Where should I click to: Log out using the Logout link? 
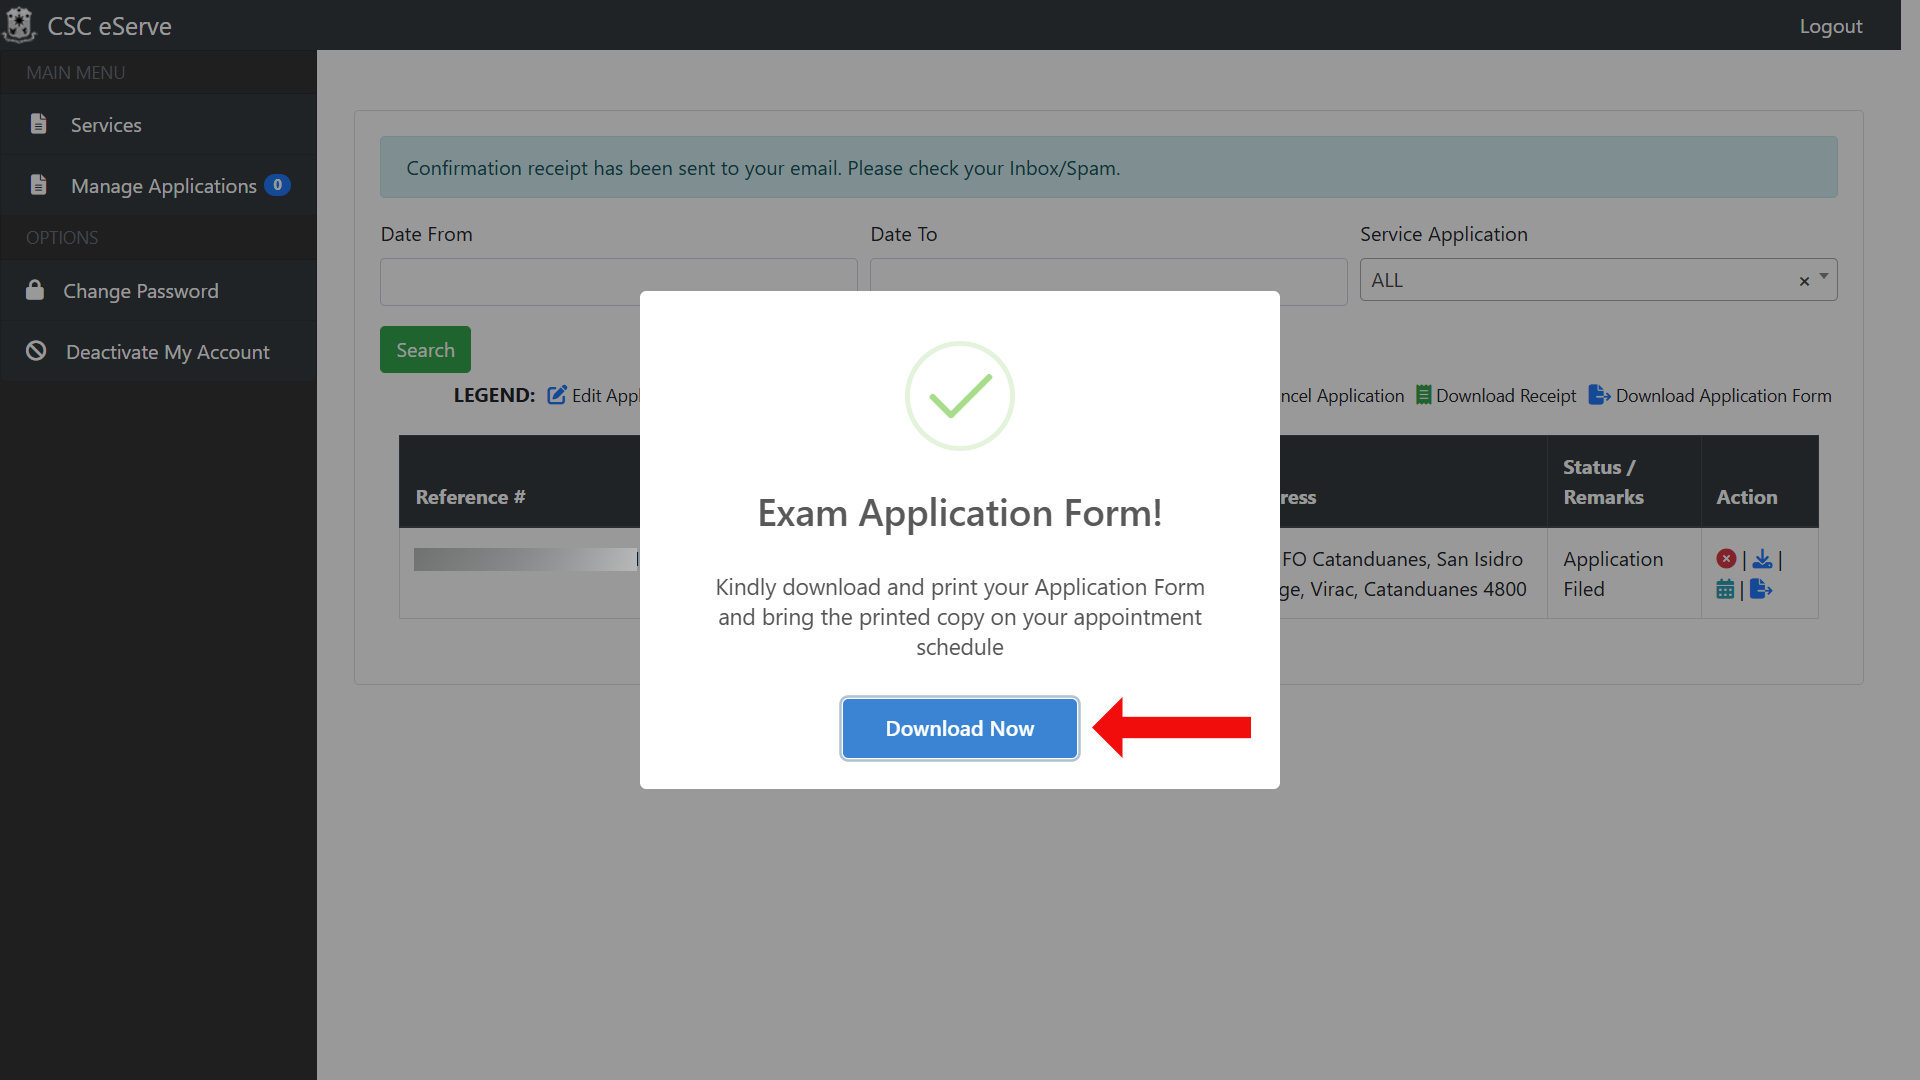1830,26
